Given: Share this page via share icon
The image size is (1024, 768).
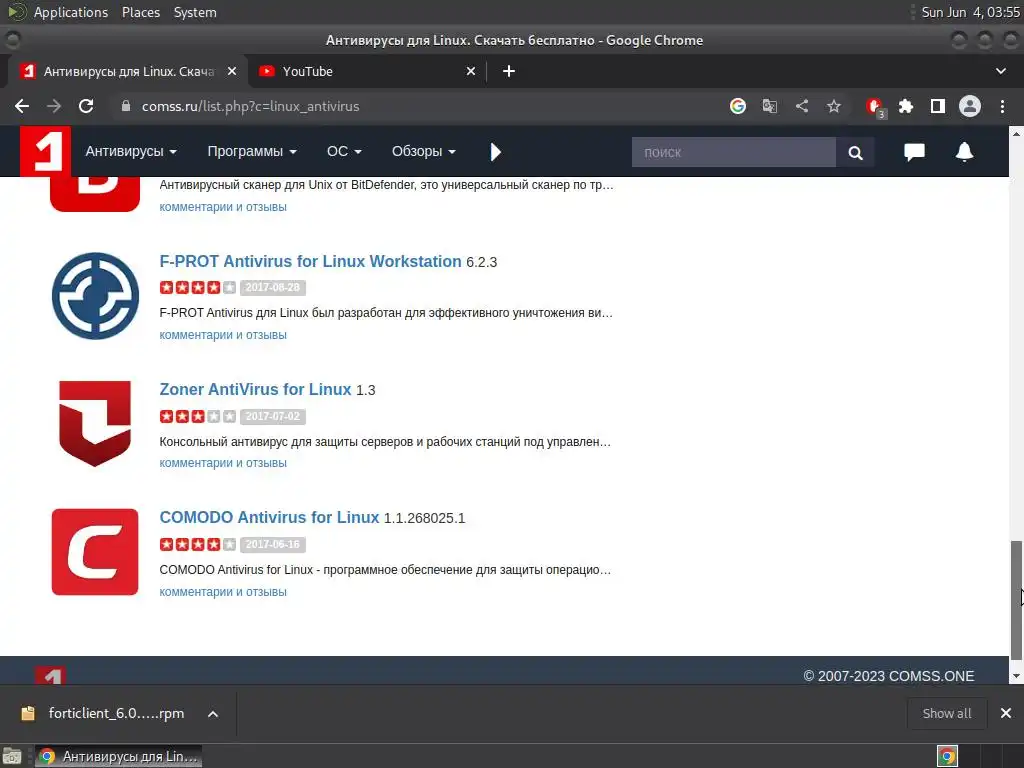Looking at the screenshot, I should 802,106.
